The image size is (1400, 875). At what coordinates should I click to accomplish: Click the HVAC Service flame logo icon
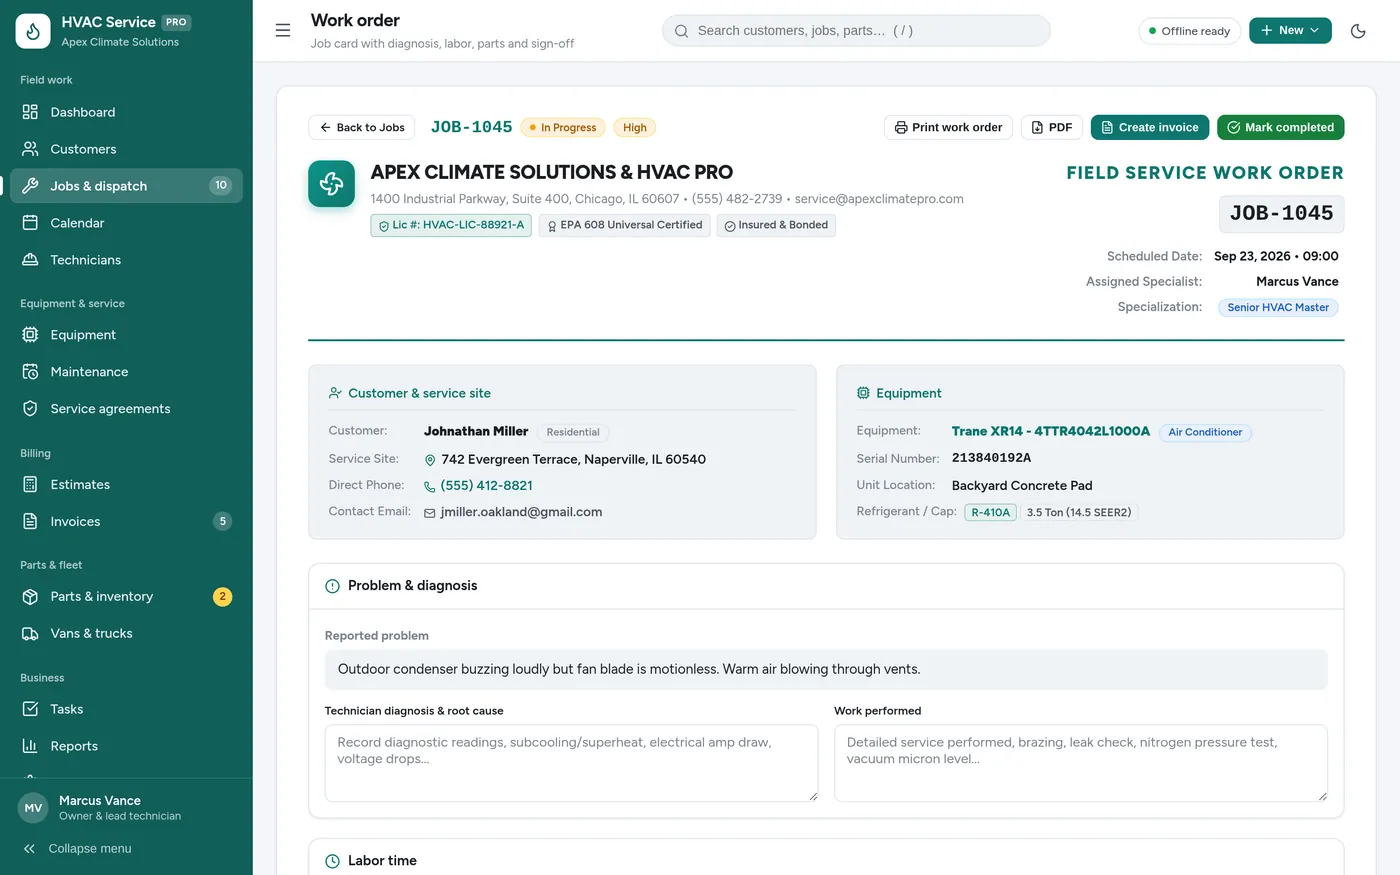[33, 31]
